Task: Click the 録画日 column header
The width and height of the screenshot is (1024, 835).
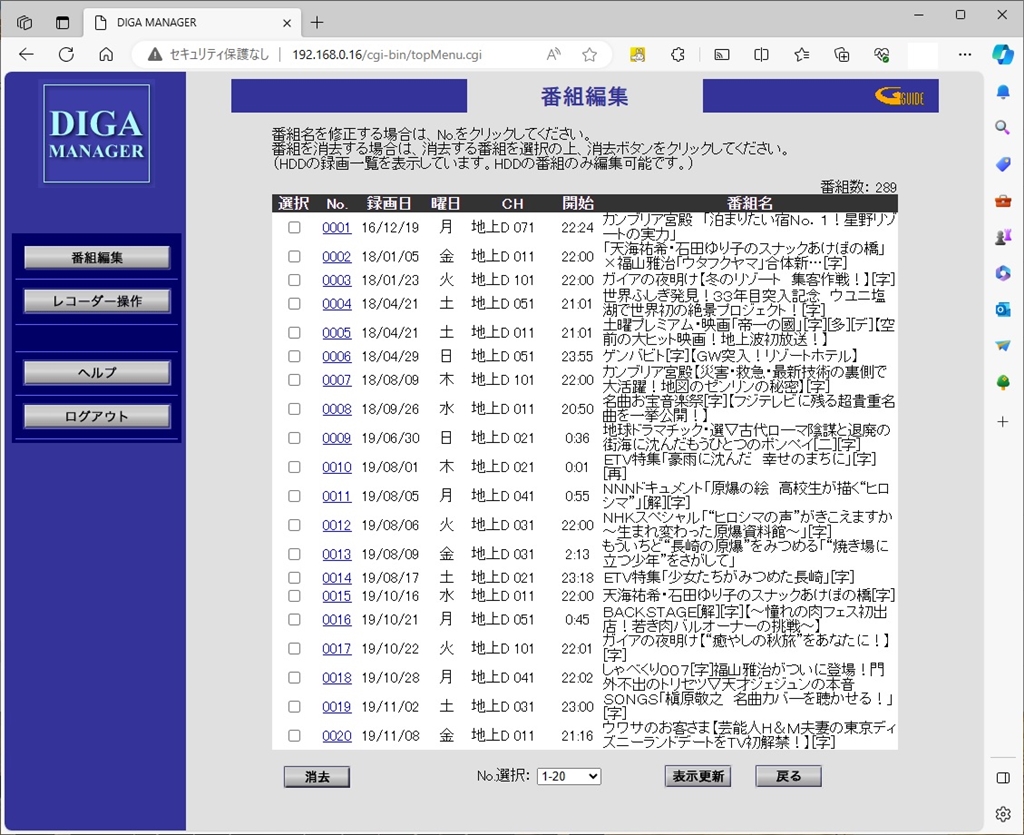Action: (x=389, y=204)
